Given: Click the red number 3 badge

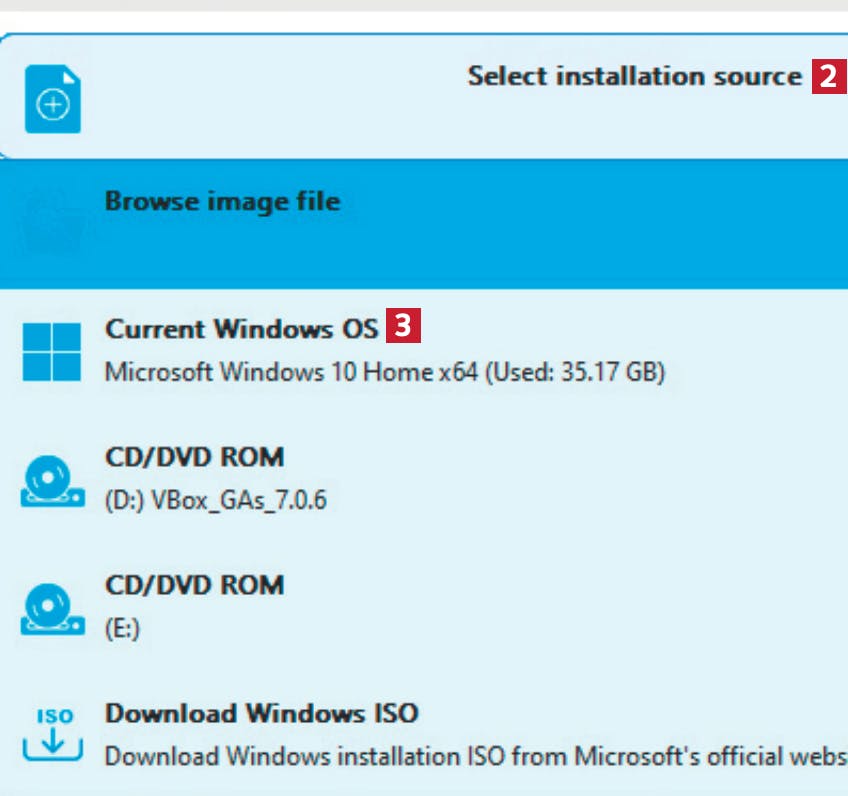Looking at the screenshot, I should click(403, 325).
